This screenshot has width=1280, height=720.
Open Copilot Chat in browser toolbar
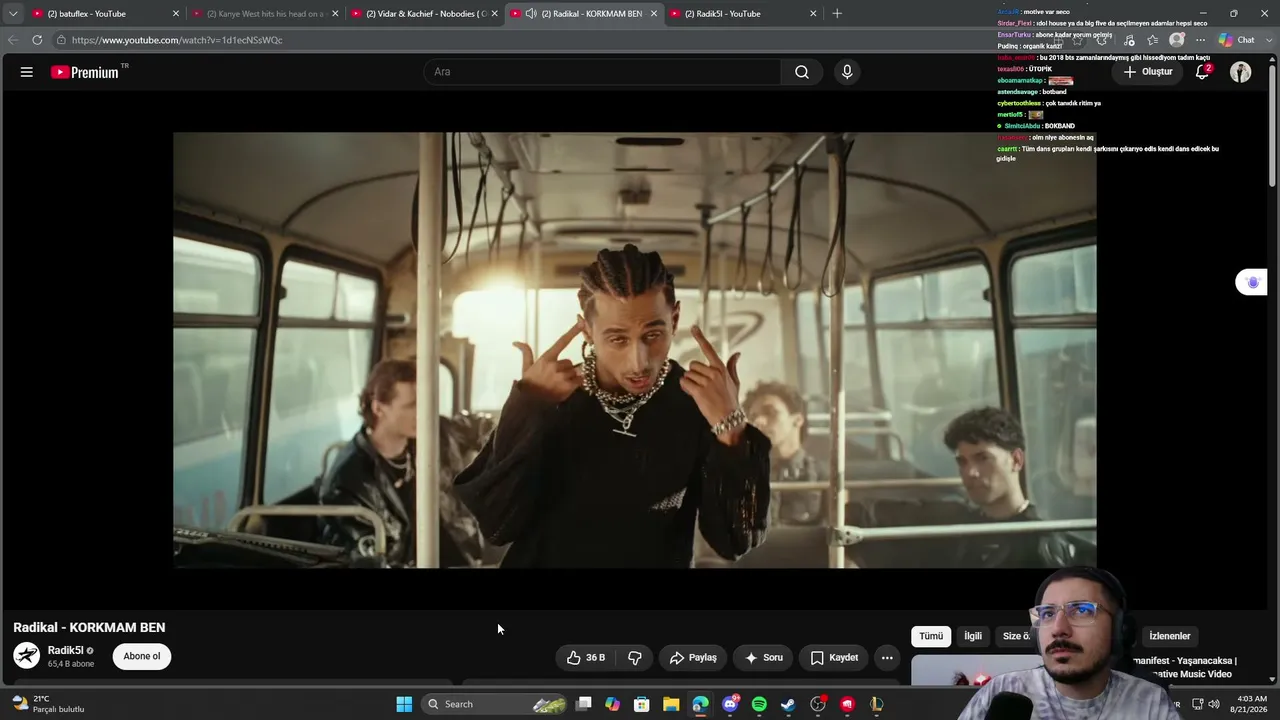(1237, 40)
